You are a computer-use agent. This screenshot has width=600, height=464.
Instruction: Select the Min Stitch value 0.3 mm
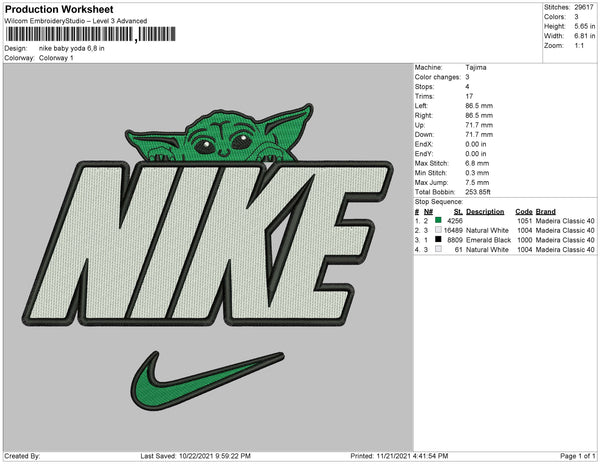[477, 173]
